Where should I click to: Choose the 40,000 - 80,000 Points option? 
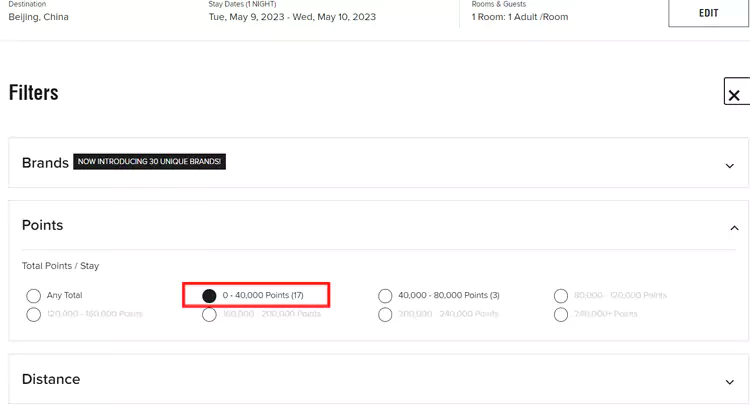(385, 296)
